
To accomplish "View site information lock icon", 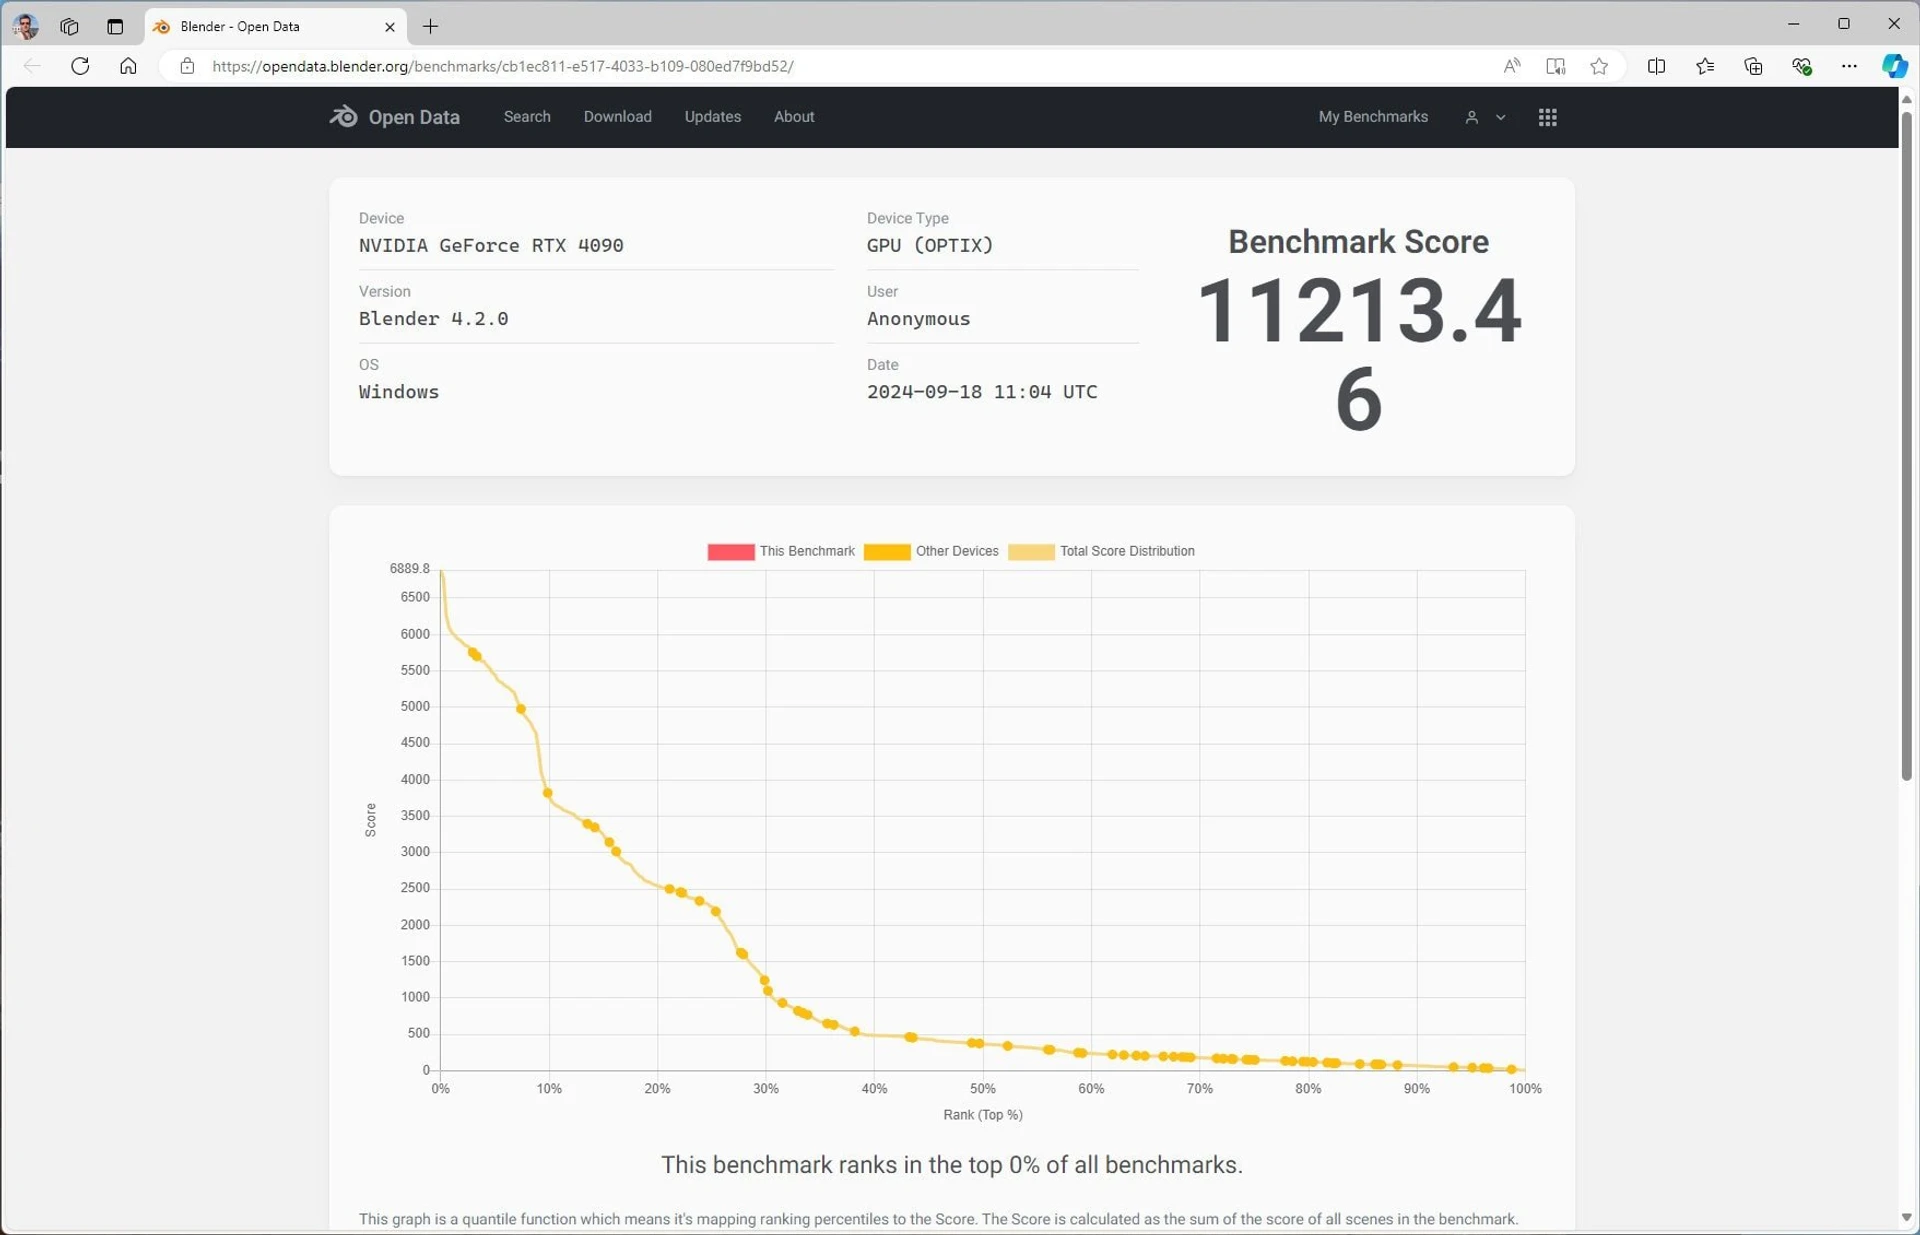I will coord(187,66).
